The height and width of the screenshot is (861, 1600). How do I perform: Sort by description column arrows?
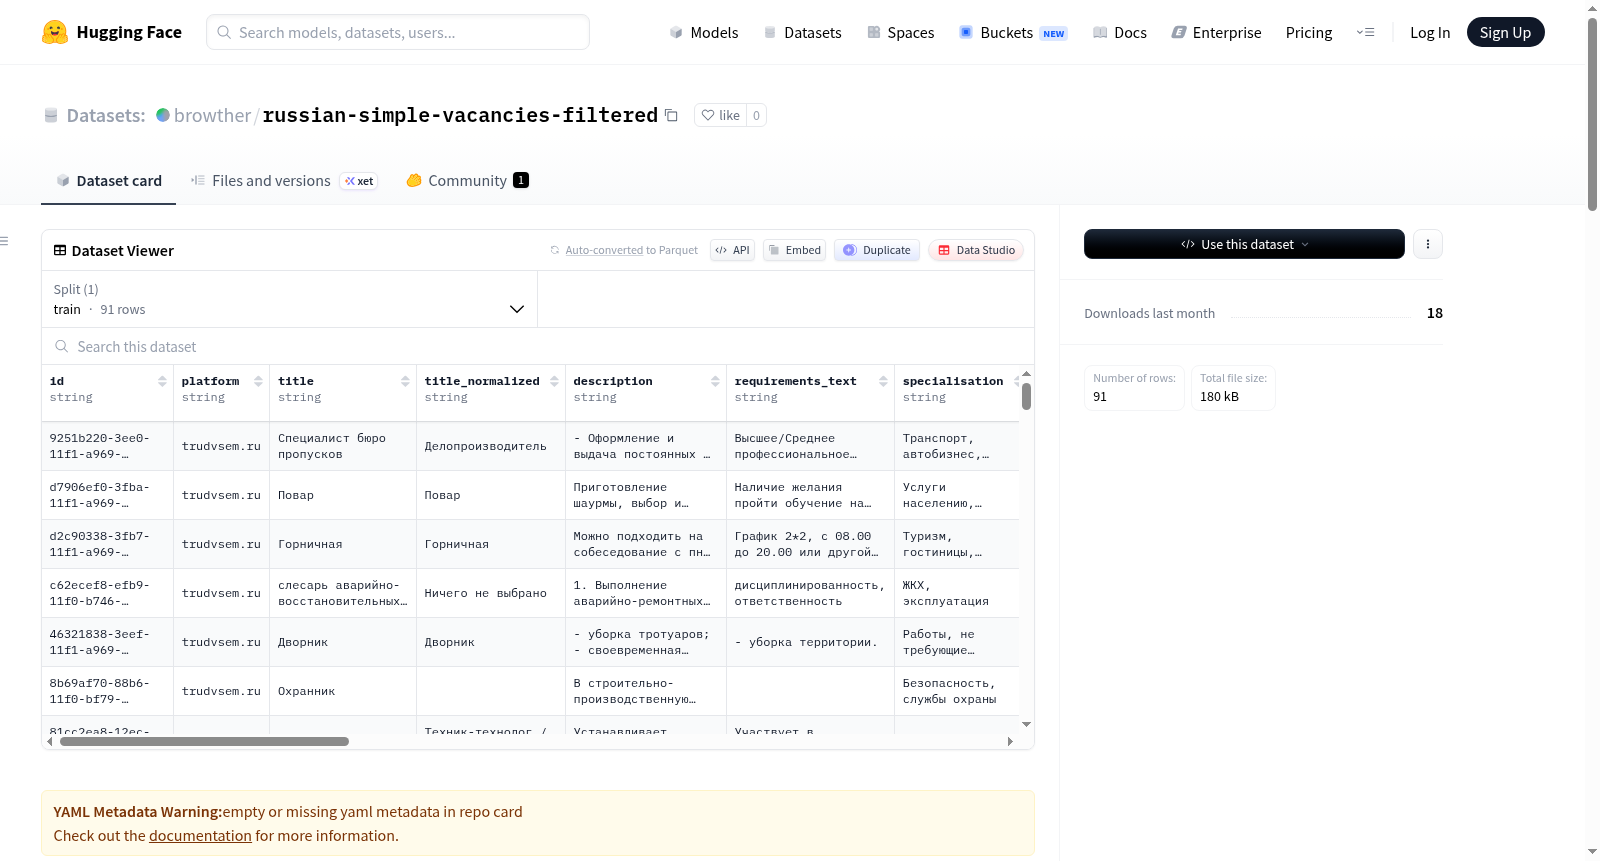(x=715, y=381)
